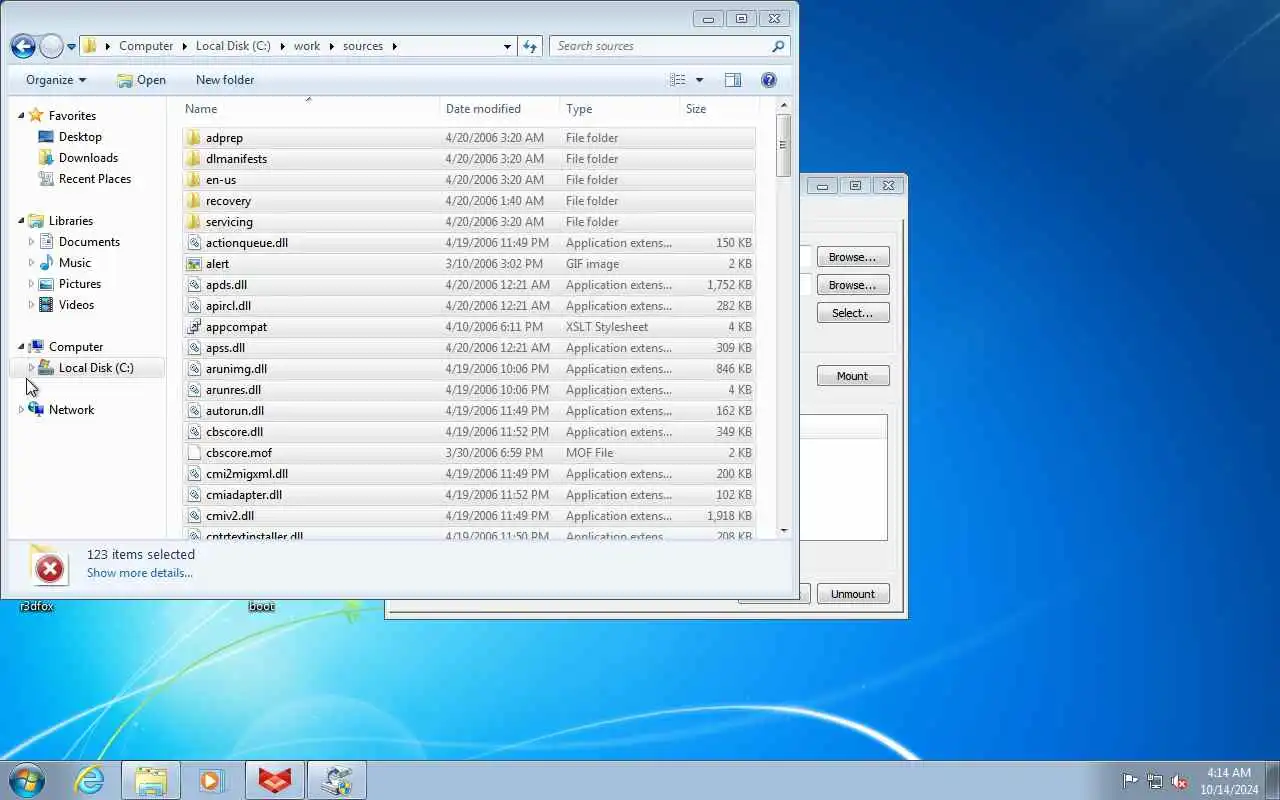Image resolution: width=1280 pixels, height=800 pixels.
Task: Select Network in the navigation pane
Action: tap(71, 410)
